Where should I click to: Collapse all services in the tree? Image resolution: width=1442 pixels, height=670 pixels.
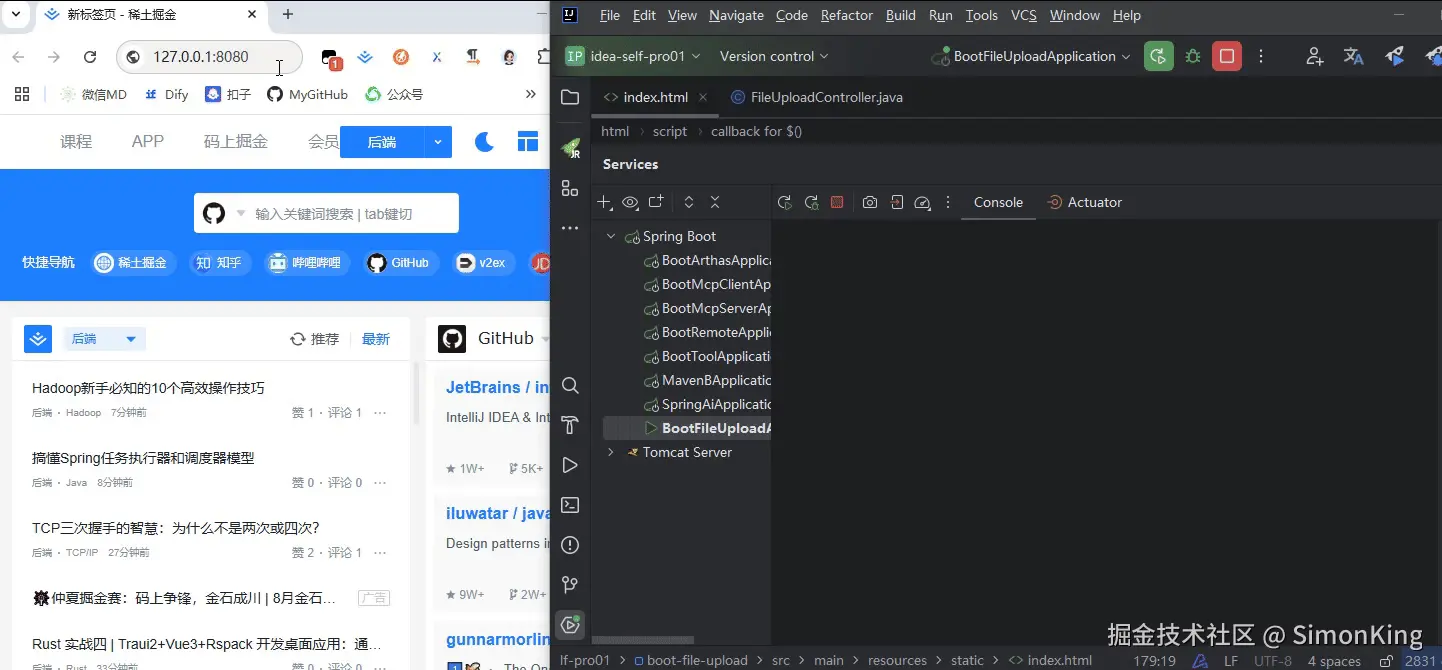point(715,202)
